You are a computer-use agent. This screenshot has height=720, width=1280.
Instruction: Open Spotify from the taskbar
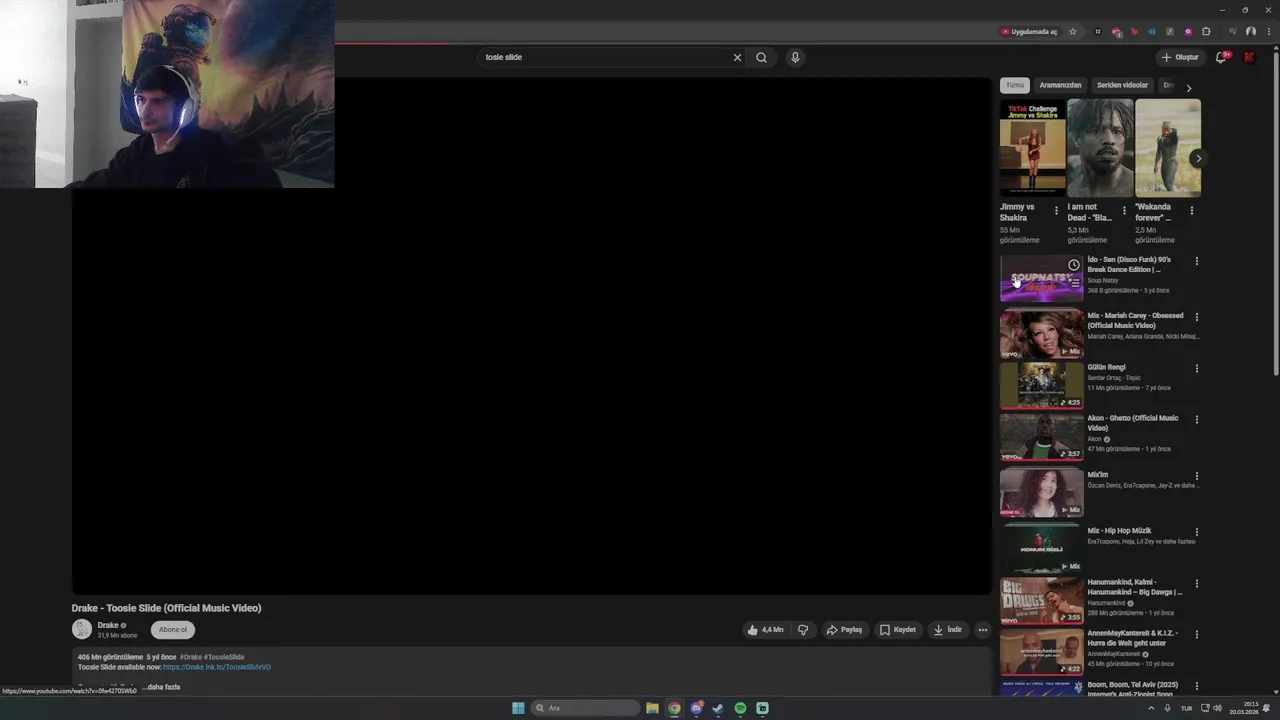tap(740, 708)
